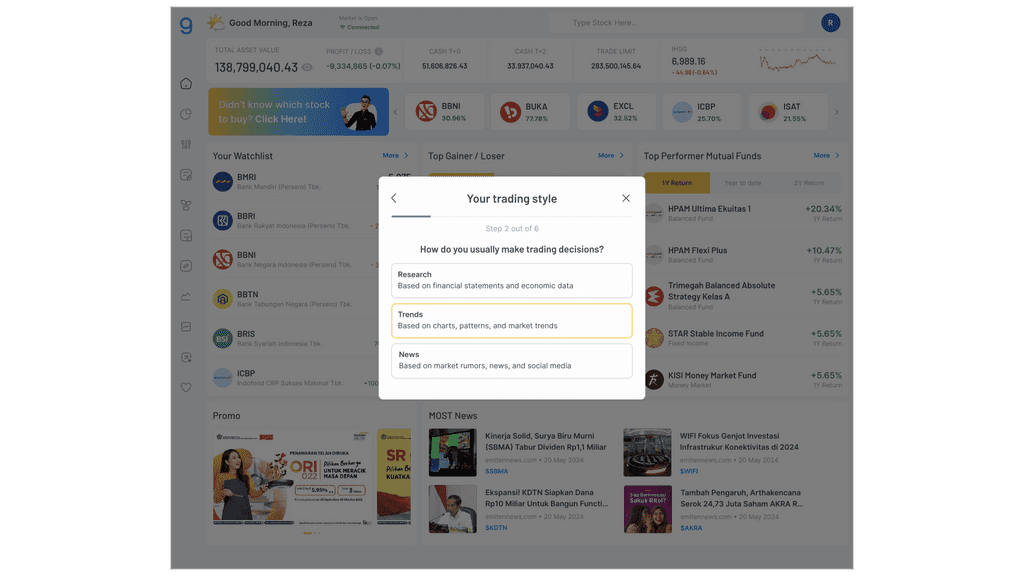This screenshot has width=1024, height=576.
Task: Open STAR Stable Income Fund
Action: click(743, 338)
